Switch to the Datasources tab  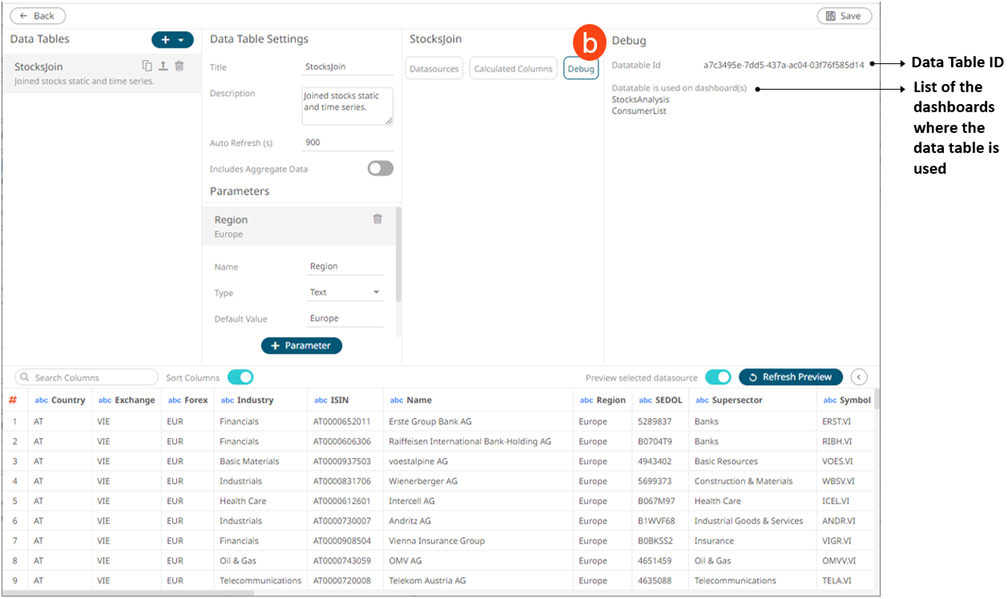(435, 69)
